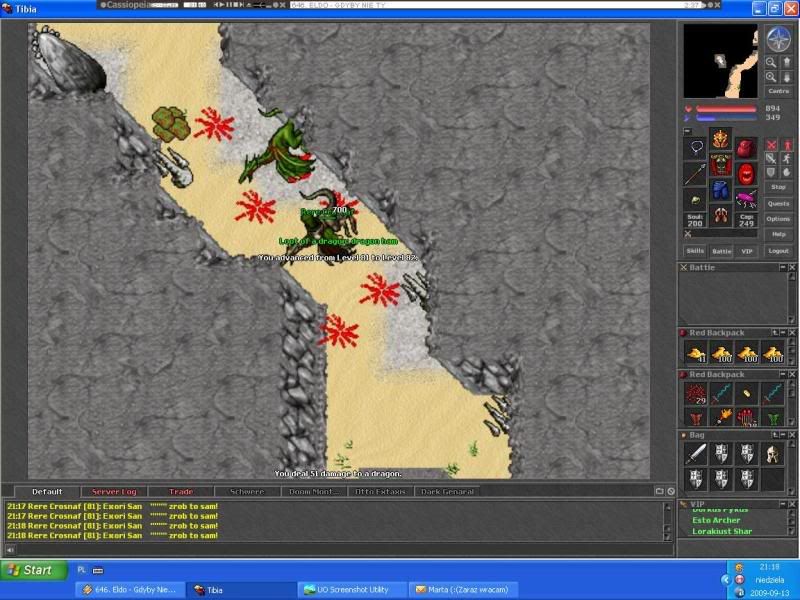Open the Trade chat tab
The height and width of the screenshot is (600, 800).
point(181,492)
